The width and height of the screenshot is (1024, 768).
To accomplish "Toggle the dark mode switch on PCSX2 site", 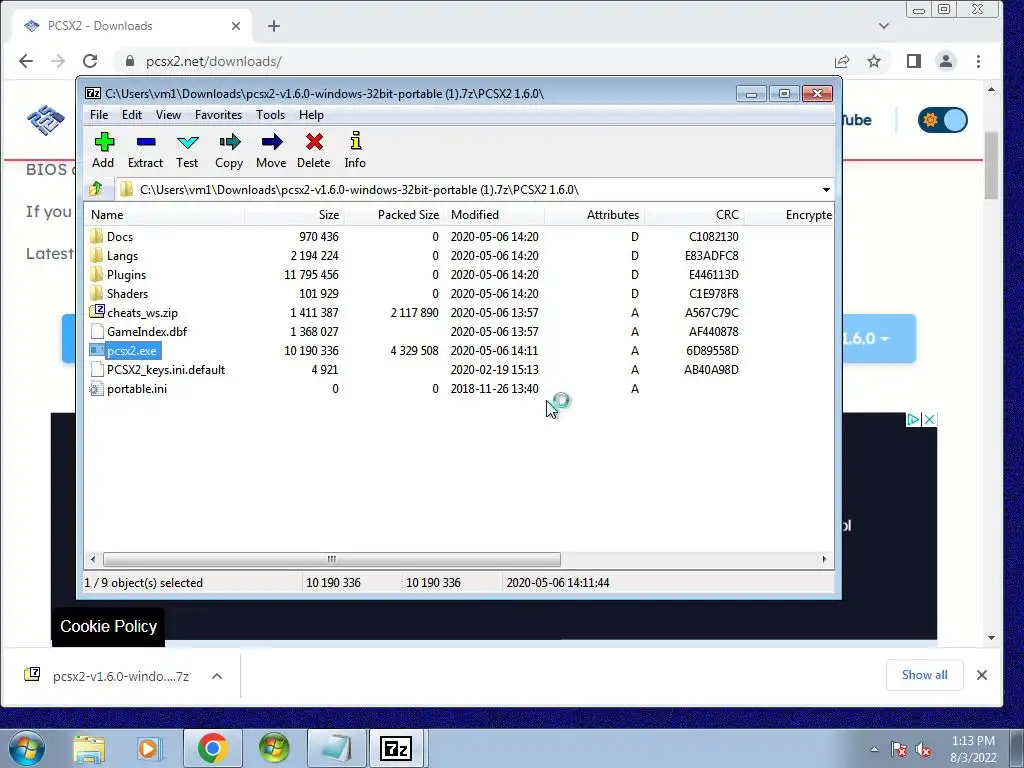I will [x=942, y=120].
